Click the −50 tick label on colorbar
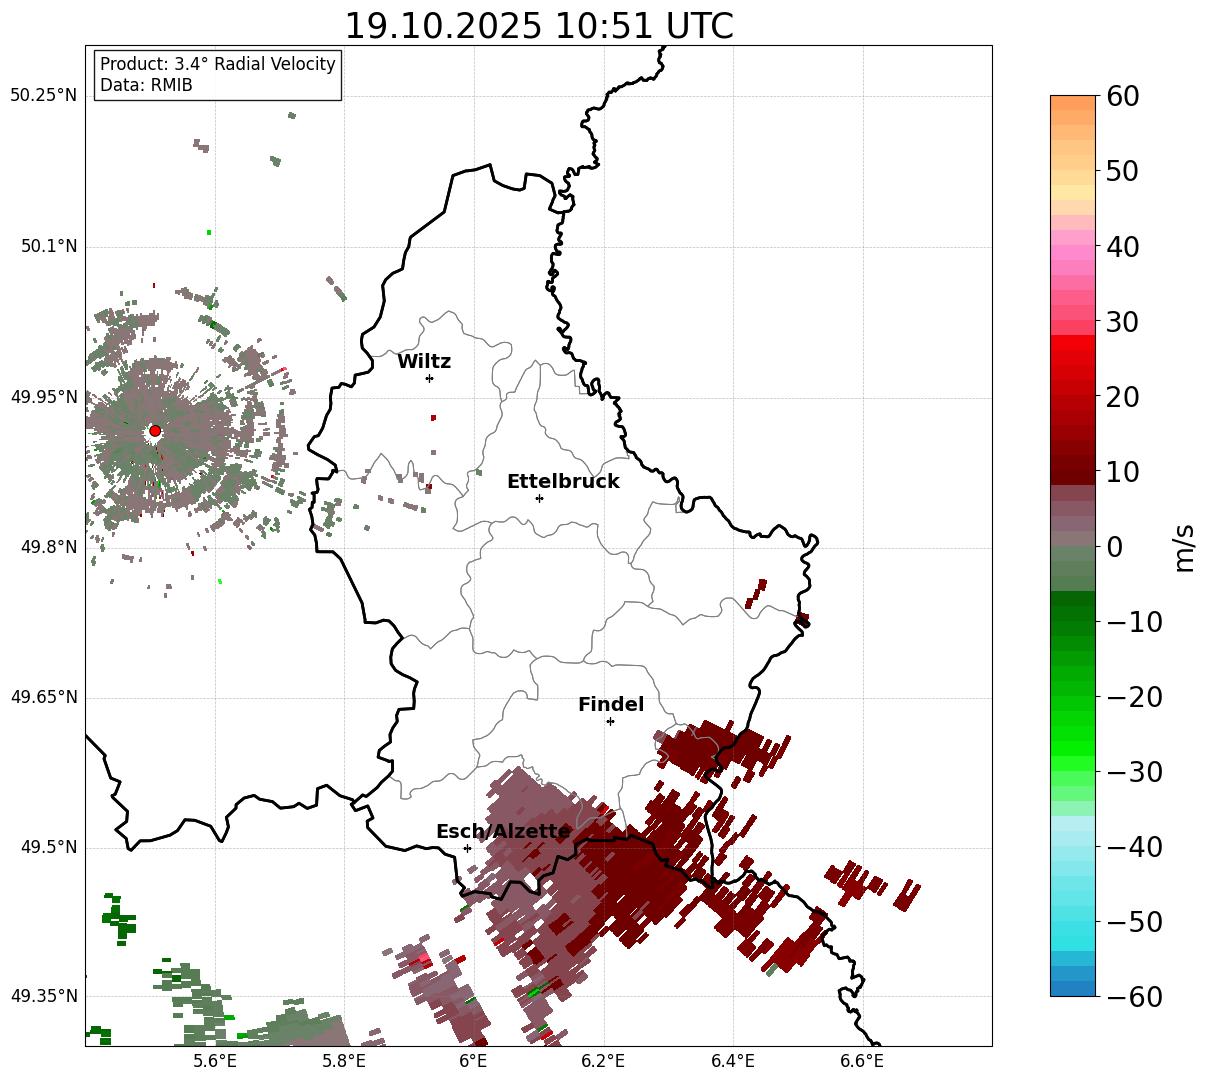The height and width of the screenshot is (1081, 1207). coord(1134,922)
